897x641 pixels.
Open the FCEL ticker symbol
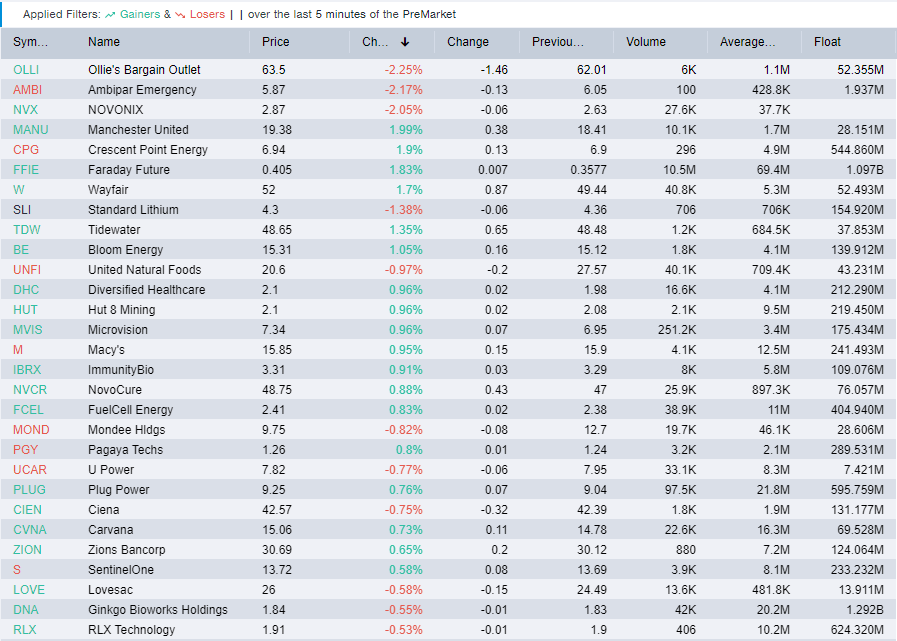pos(28,410)
